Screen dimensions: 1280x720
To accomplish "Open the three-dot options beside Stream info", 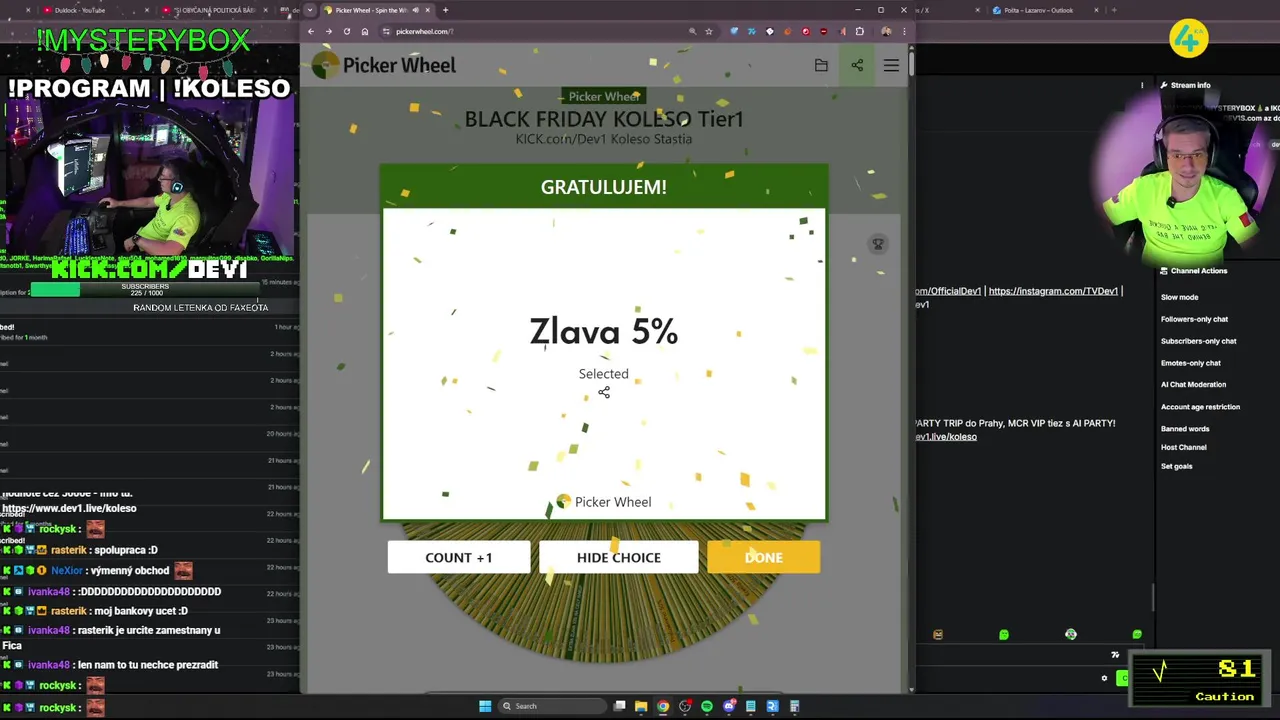I will click(1142, 85).
